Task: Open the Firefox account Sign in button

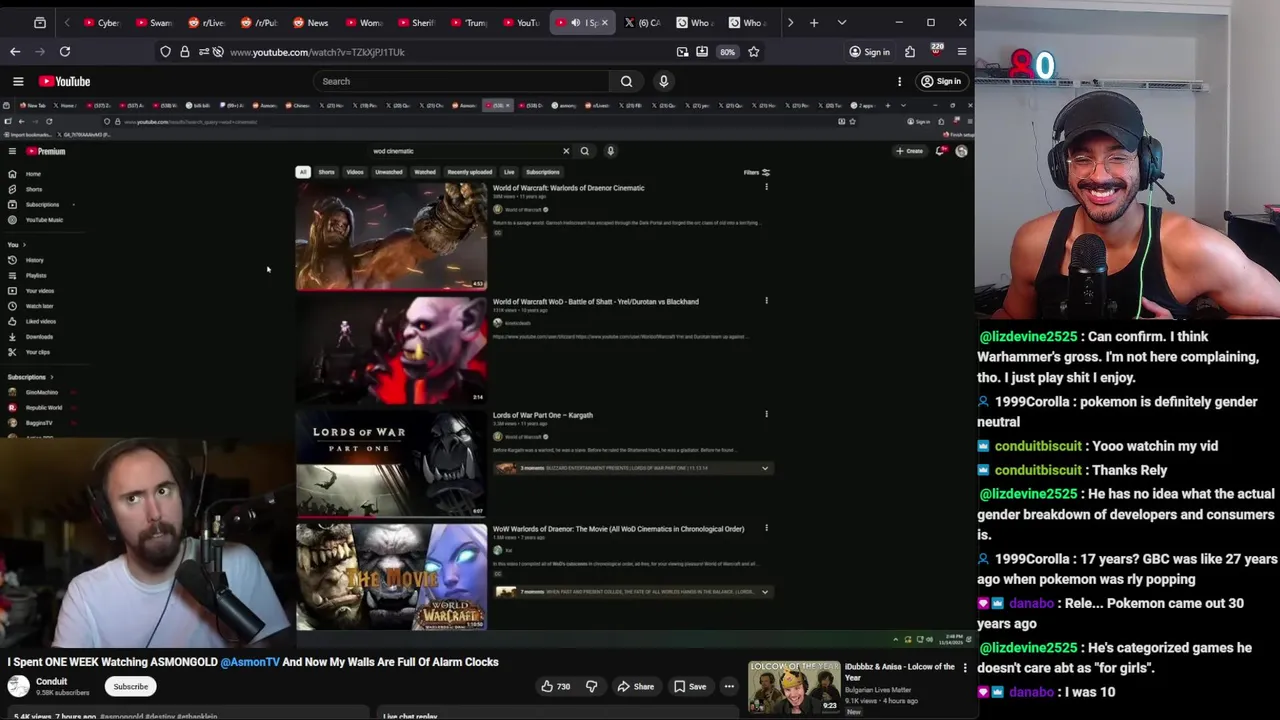Action: point(869,52)
